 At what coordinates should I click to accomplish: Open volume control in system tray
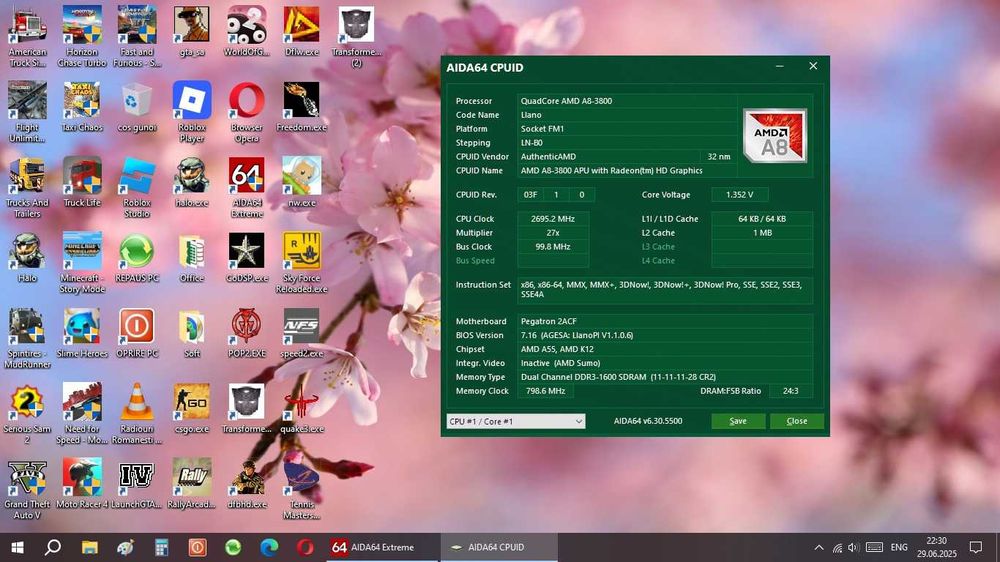tap(853, 547)
